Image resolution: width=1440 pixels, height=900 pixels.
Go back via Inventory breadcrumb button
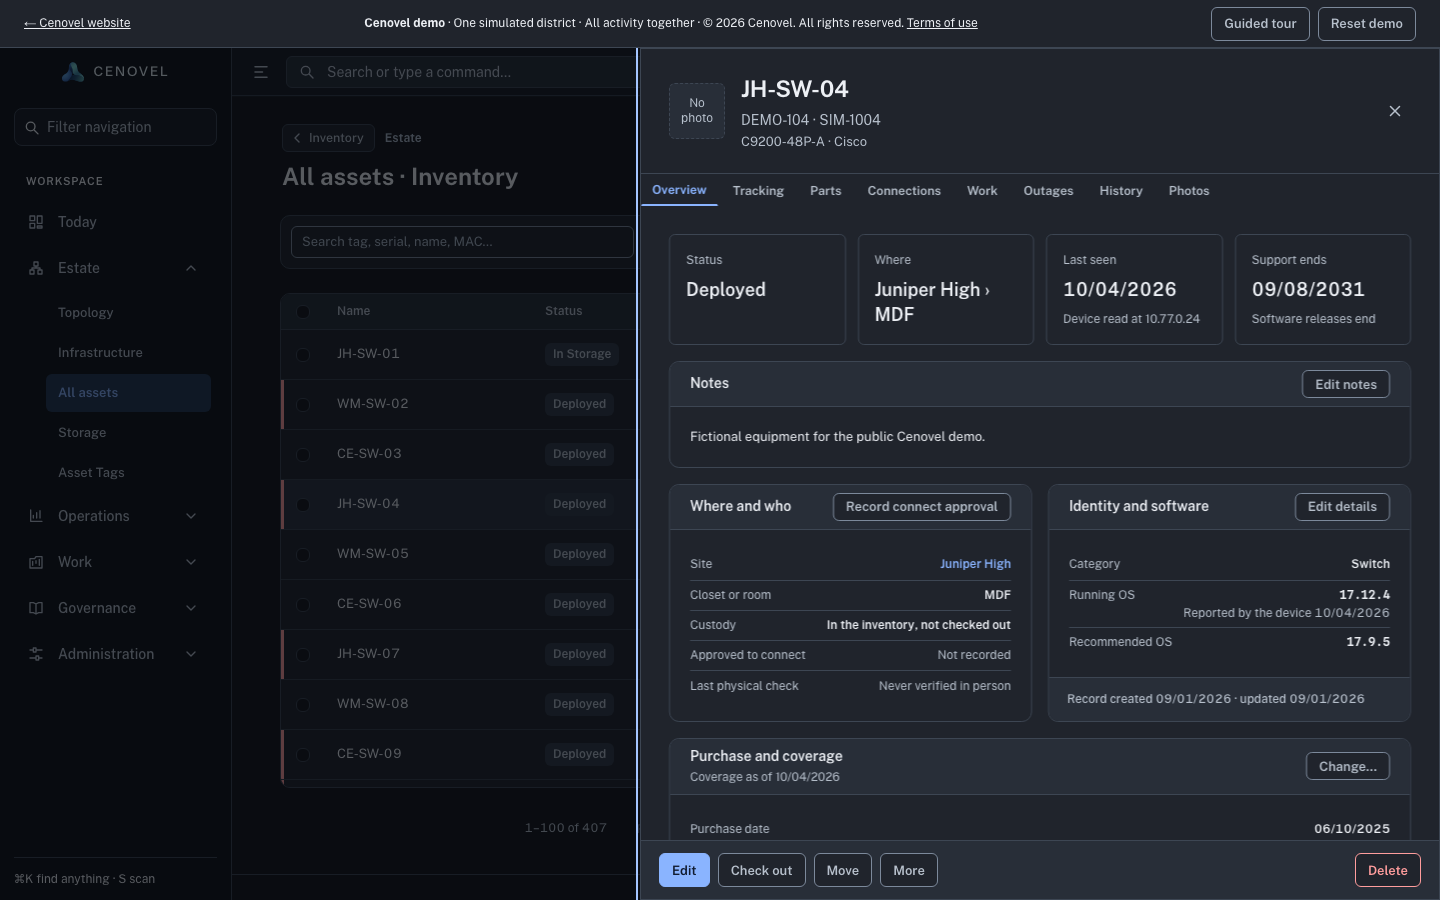pyautogui.click(x=328, y=138)
